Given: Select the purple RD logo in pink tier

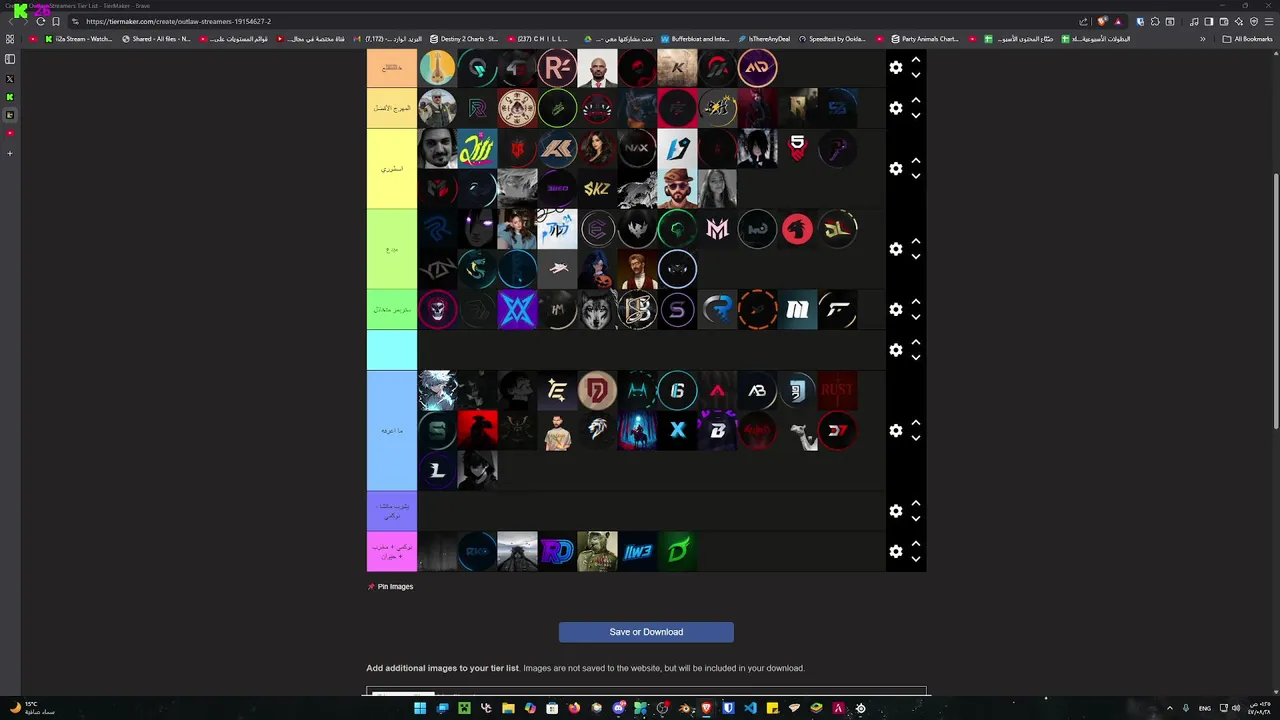Looking at the screenshot, I should 557,551.
